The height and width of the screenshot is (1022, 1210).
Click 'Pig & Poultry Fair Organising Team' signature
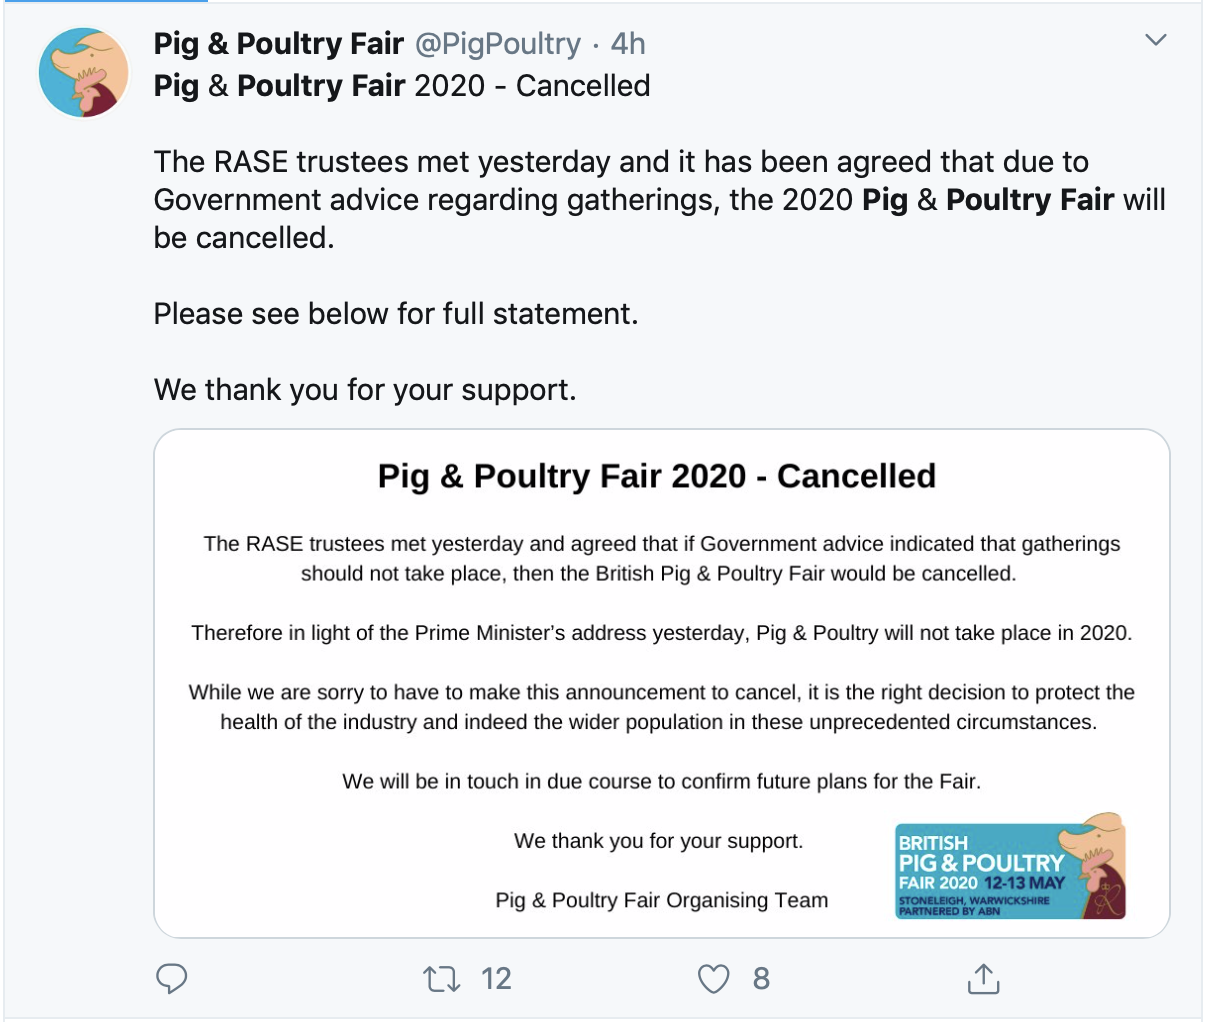662,900
